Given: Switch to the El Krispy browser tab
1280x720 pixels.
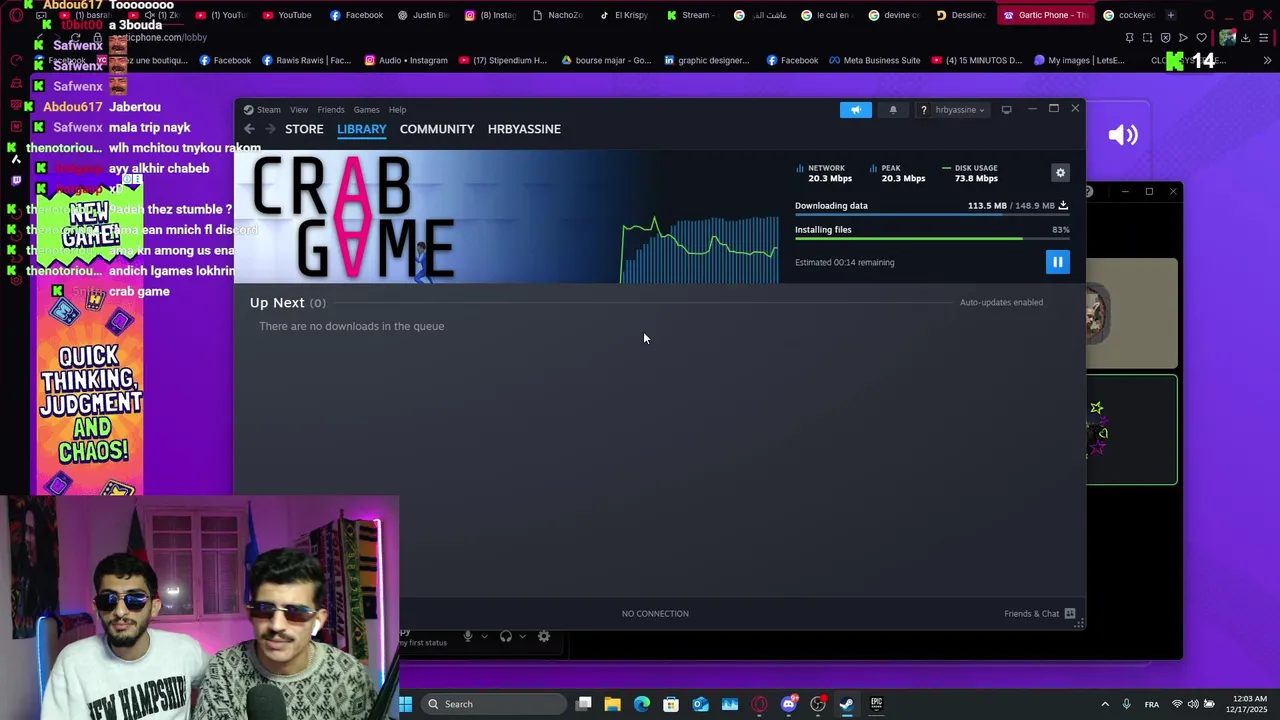Looking at the screenshot, I should (x=624, y=15).
